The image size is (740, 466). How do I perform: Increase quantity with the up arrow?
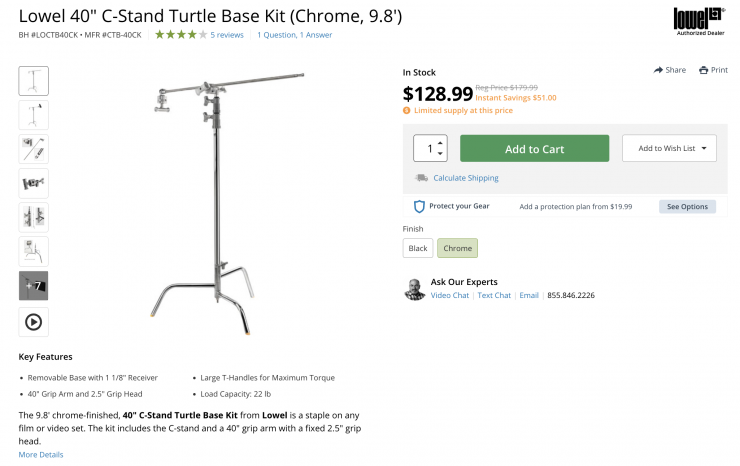(440, 143)
